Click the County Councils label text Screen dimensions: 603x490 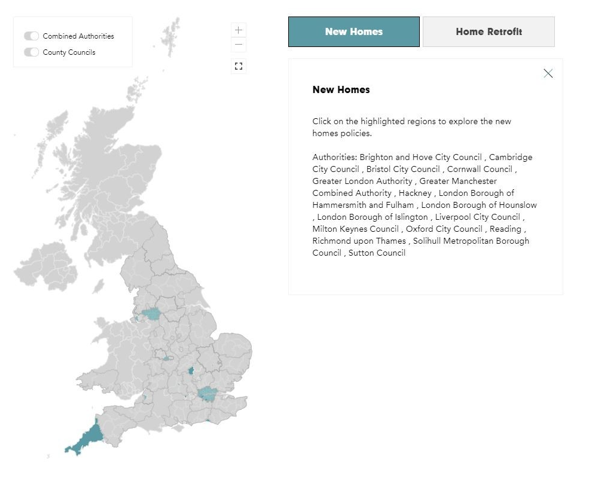pos(69,52)
